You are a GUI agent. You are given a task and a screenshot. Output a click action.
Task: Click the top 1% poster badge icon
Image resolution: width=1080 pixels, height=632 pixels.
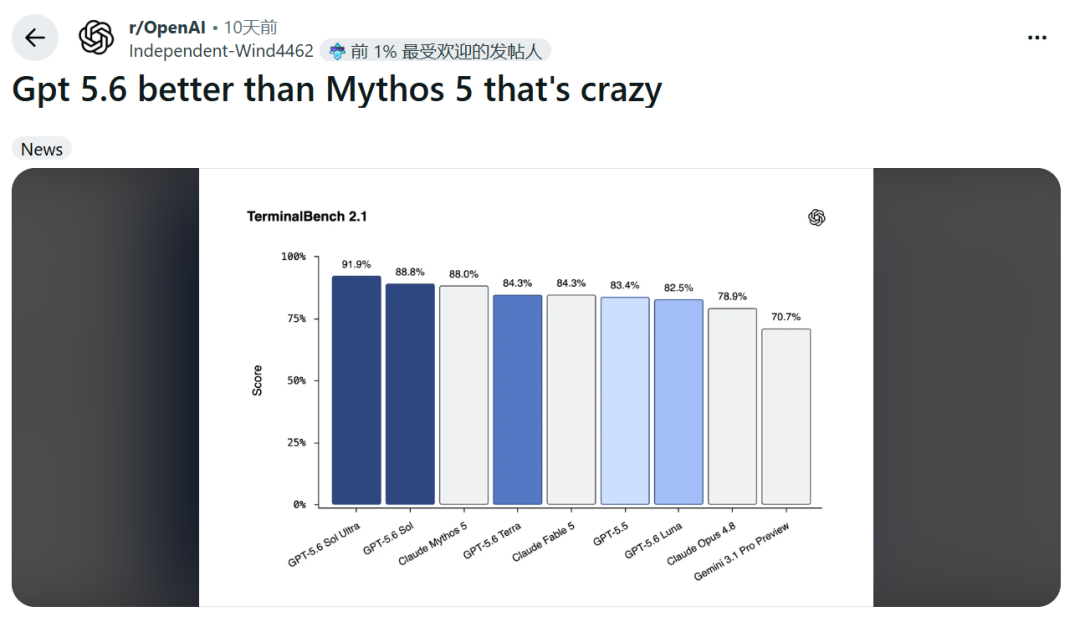coord(337,51)
